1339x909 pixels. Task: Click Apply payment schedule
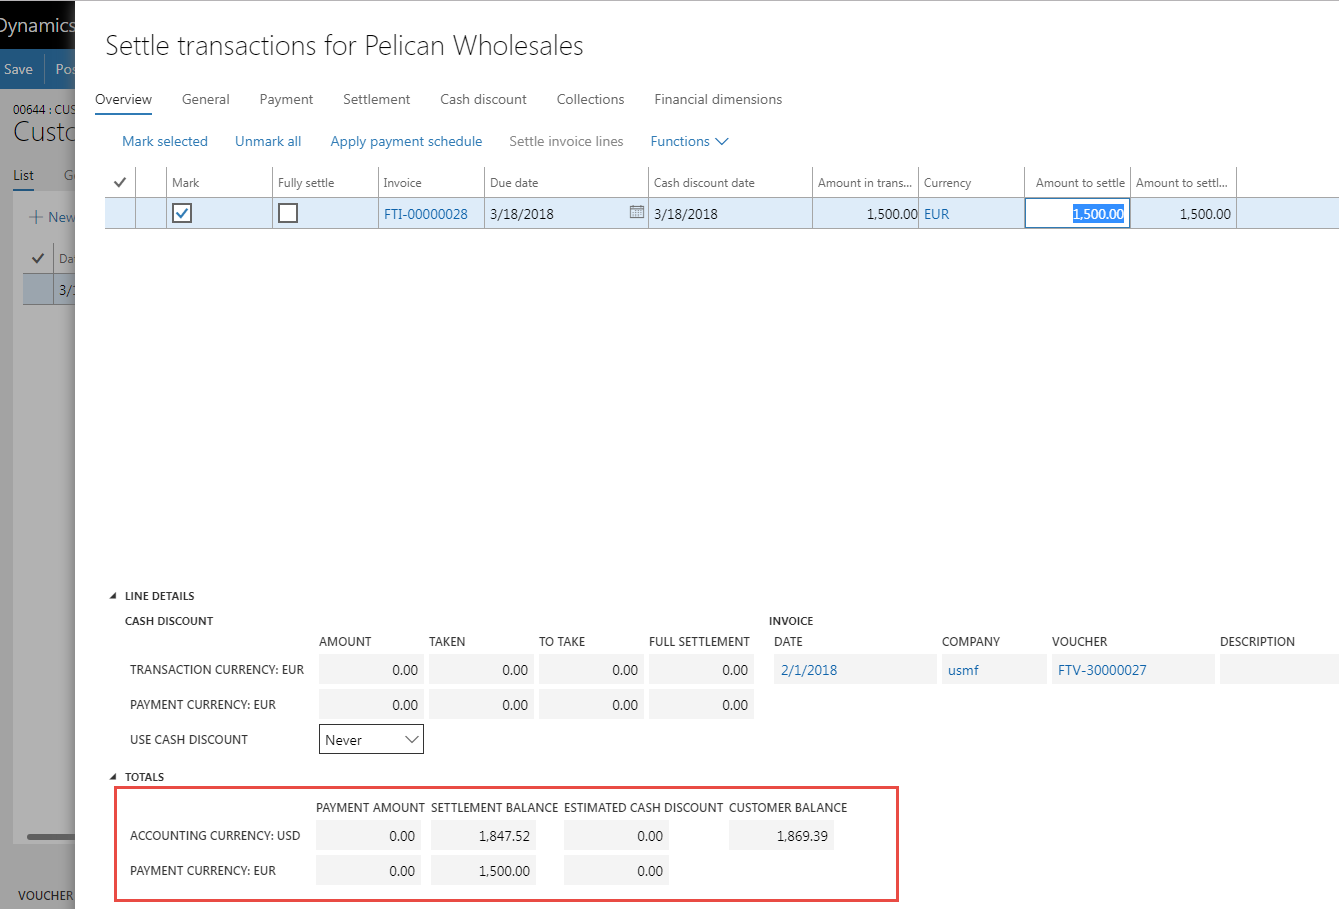point(406,141)
